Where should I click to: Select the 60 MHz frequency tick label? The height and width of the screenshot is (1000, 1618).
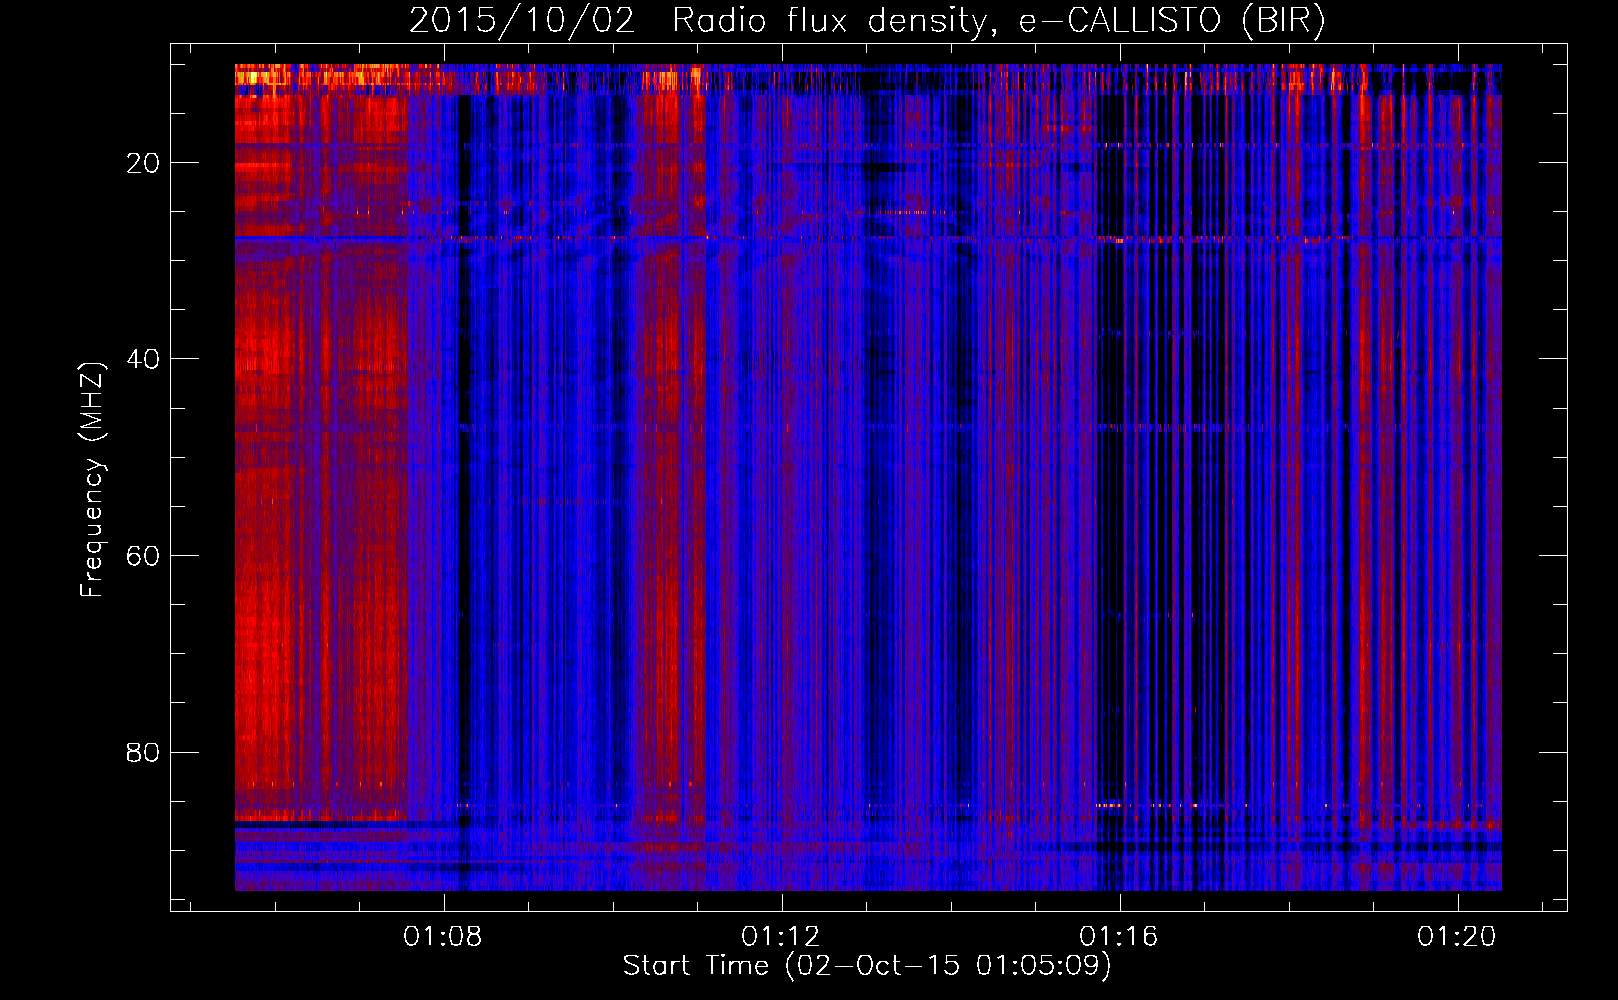(143, 556)
